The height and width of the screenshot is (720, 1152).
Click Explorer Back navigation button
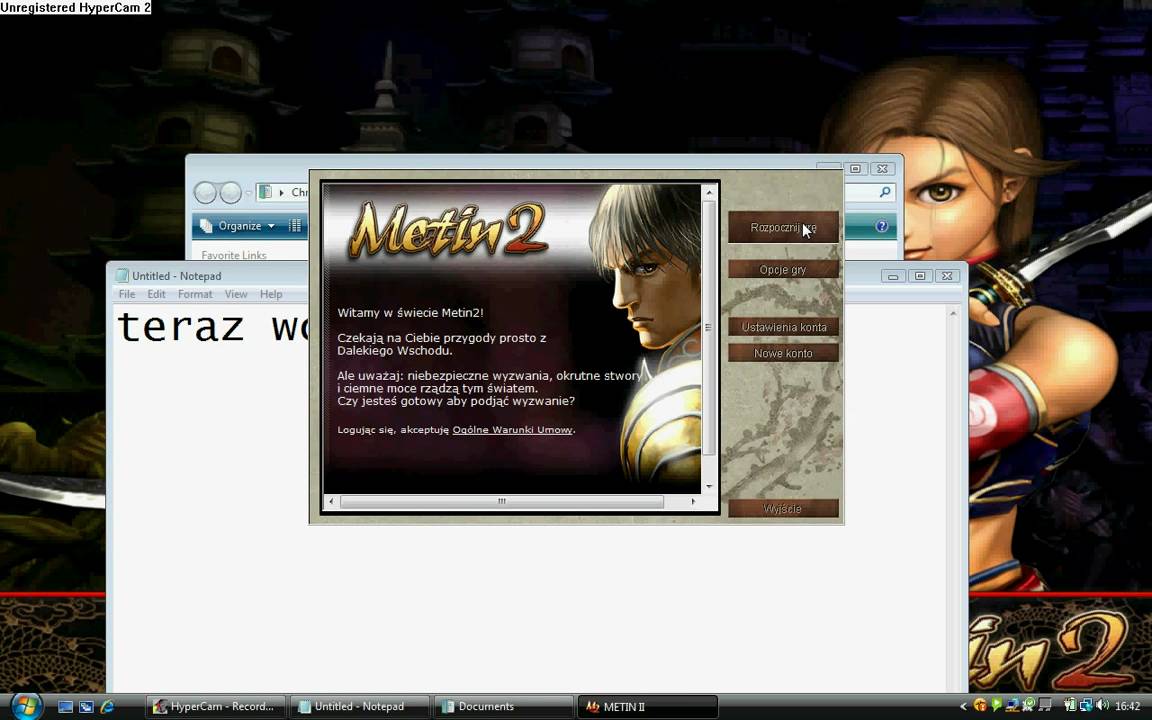click(x=206, y=192)
